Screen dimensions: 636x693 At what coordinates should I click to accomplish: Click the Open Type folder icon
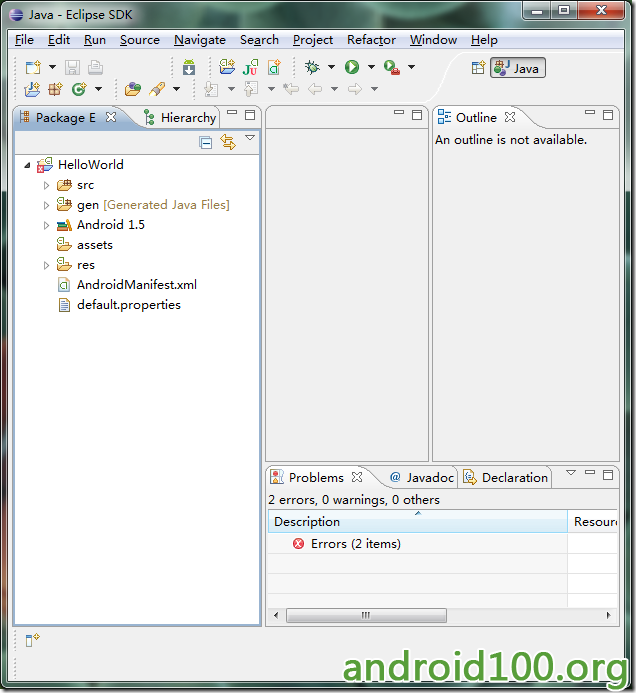[x=133, y=89]
